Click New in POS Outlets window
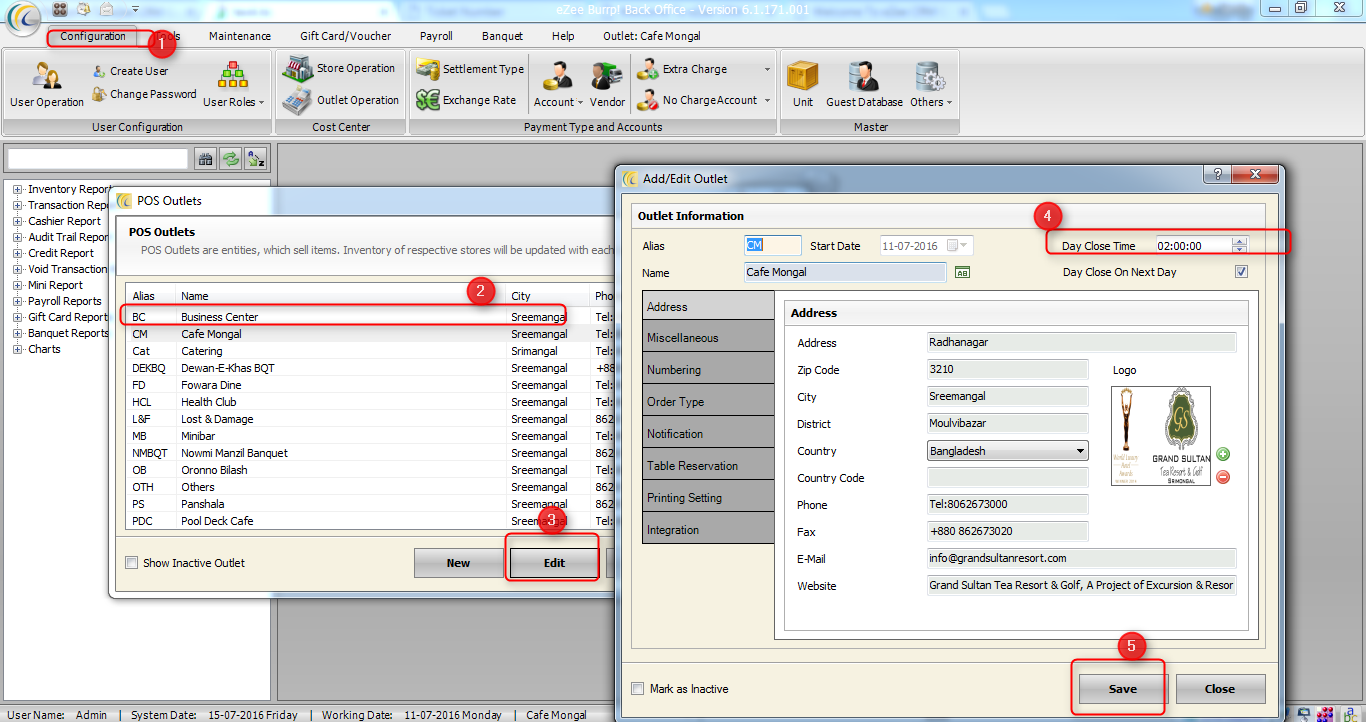The image size is (1366, 722). pos(458,563)
